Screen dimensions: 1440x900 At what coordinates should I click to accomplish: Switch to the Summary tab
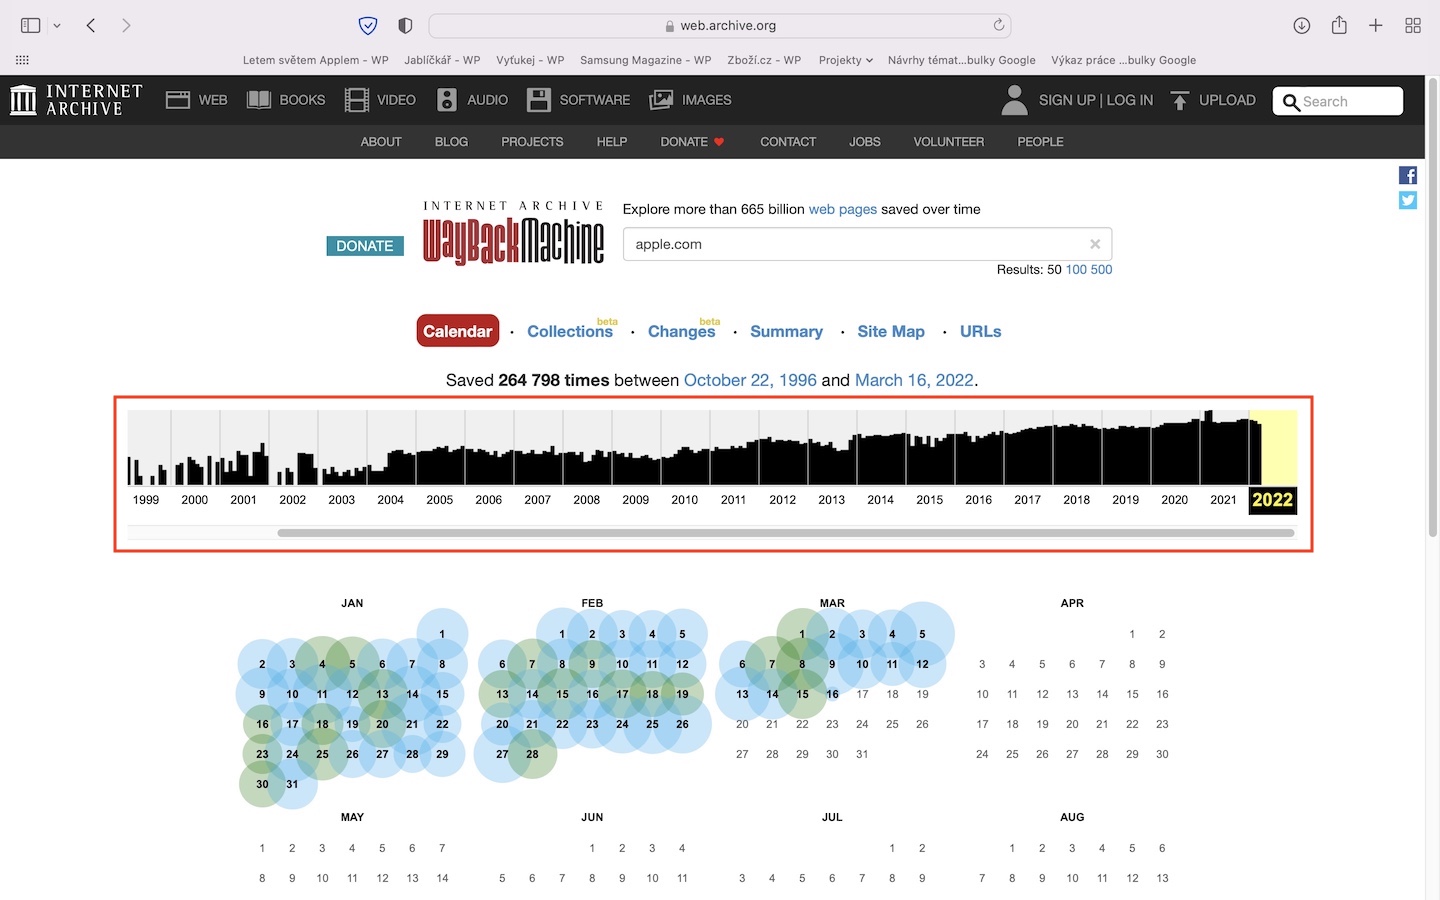coord(787,331)
